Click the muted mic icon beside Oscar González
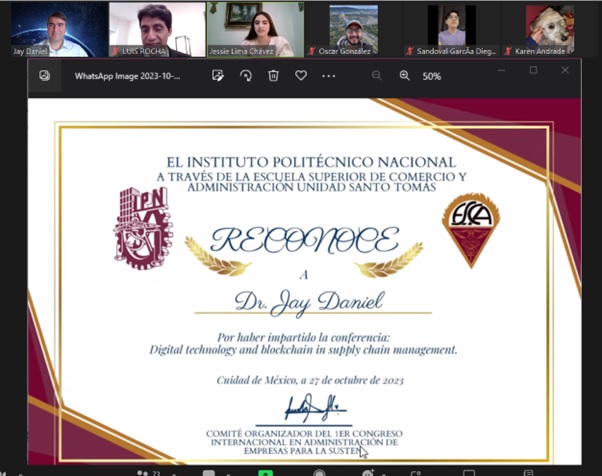 tap(311, 51)
